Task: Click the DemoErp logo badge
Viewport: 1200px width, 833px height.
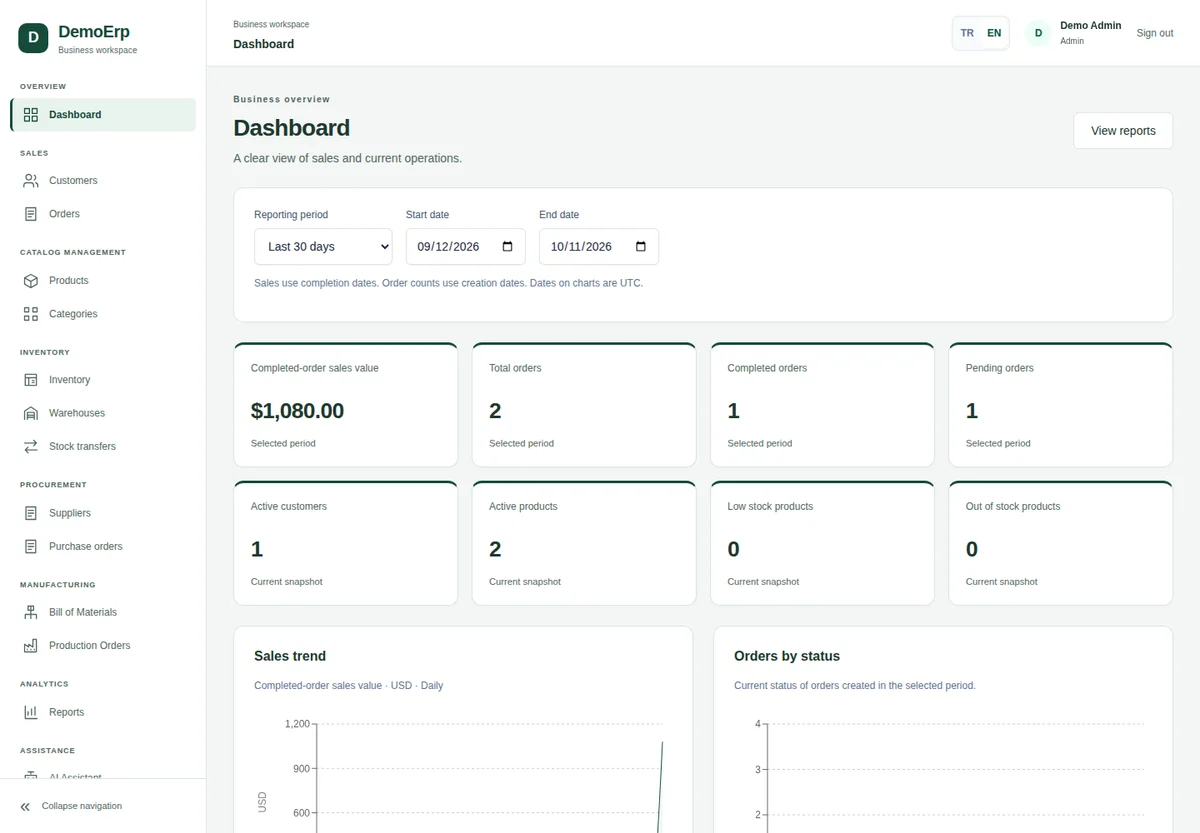Action: [x=33, y=38]
